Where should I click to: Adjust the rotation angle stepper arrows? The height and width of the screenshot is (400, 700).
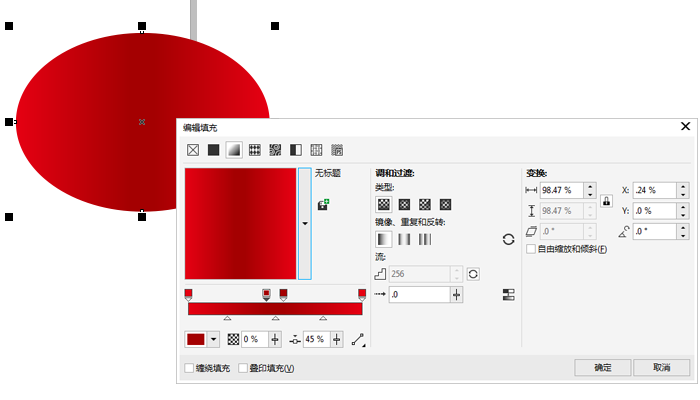click(683, 231)
